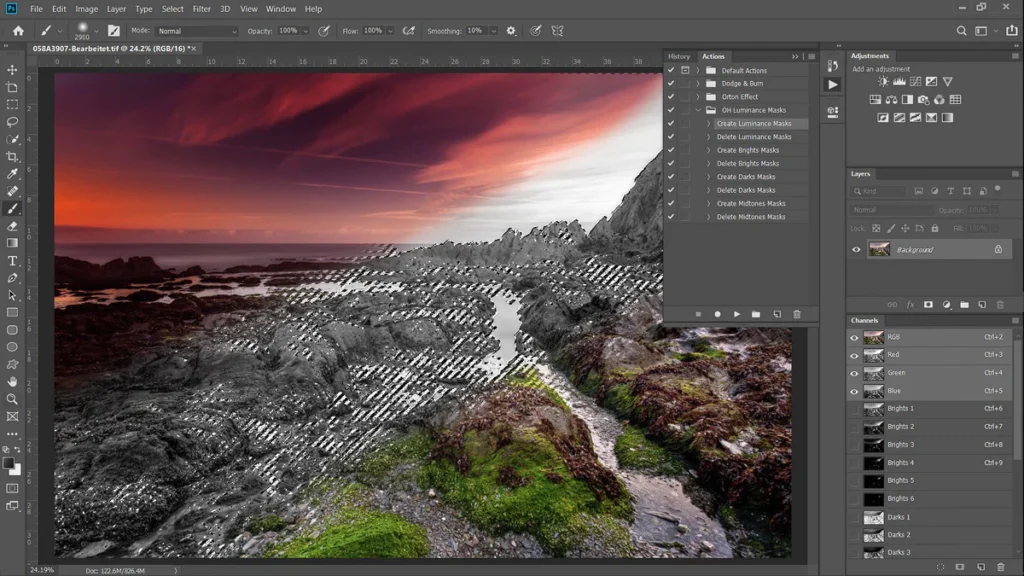Collapse the OH Luminance Masks action set
Image resolution: width=1024 pixels, height=576 pixels.
tap(698, 110)
